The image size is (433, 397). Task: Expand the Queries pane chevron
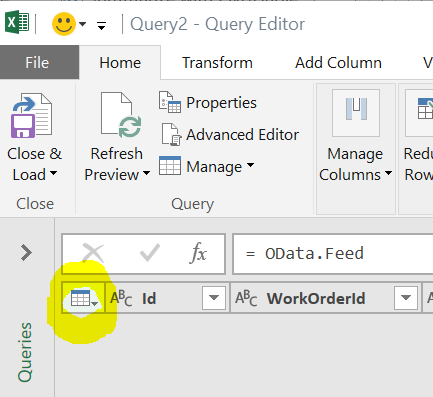(26, 253)
